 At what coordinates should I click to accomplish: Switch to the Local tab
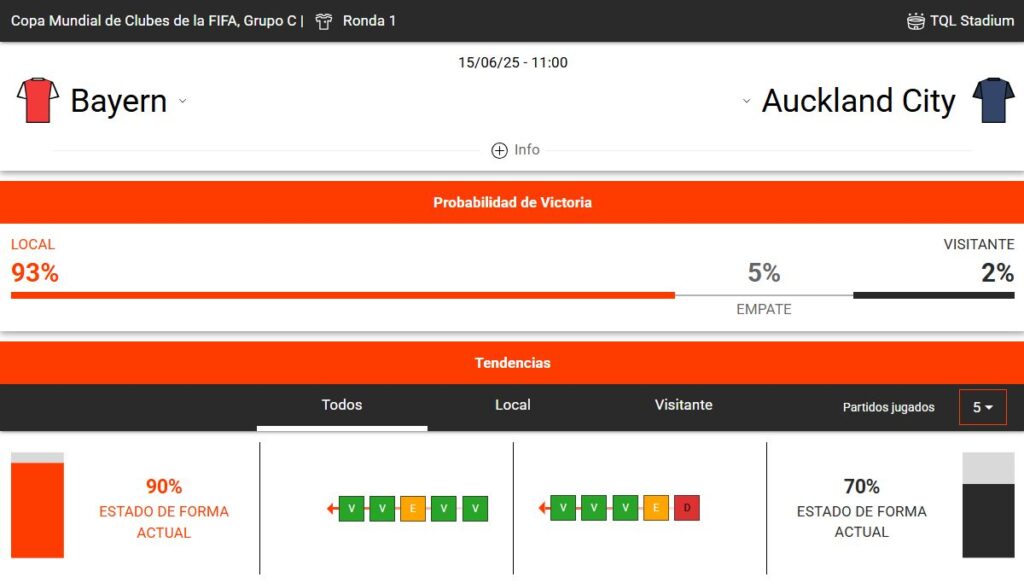point(513,405)
